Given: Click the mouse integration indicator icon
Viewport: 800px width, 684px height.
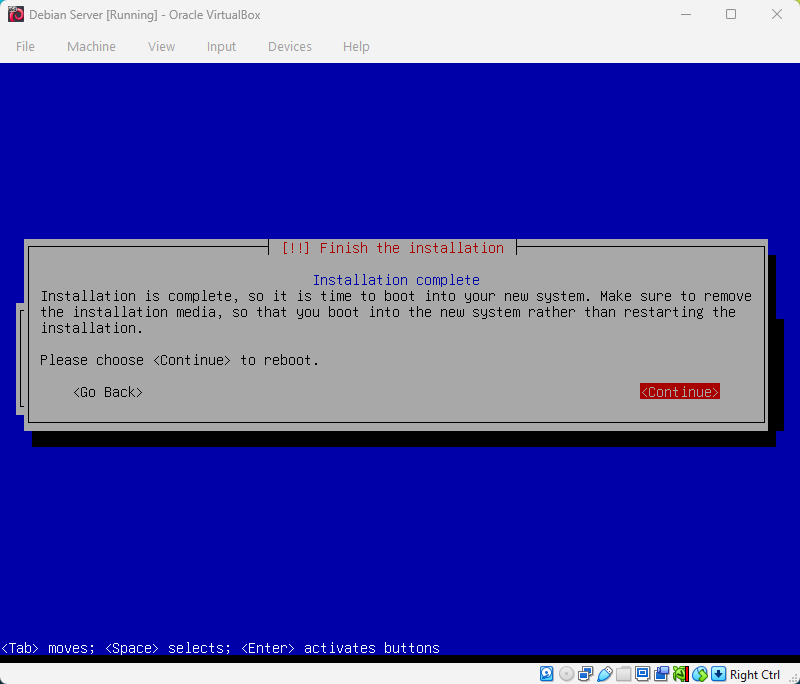Looking at the screenshot, I should pos(699,673).
